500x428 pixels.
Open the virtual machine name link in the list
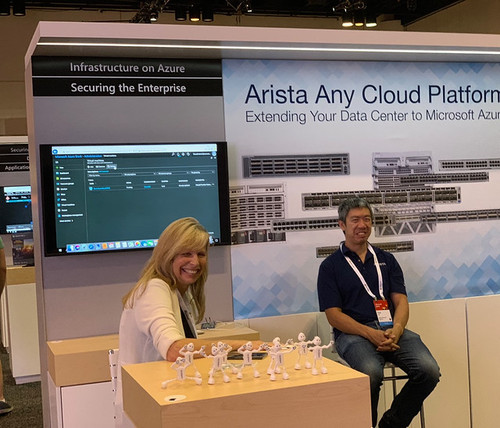coord(102,188)
